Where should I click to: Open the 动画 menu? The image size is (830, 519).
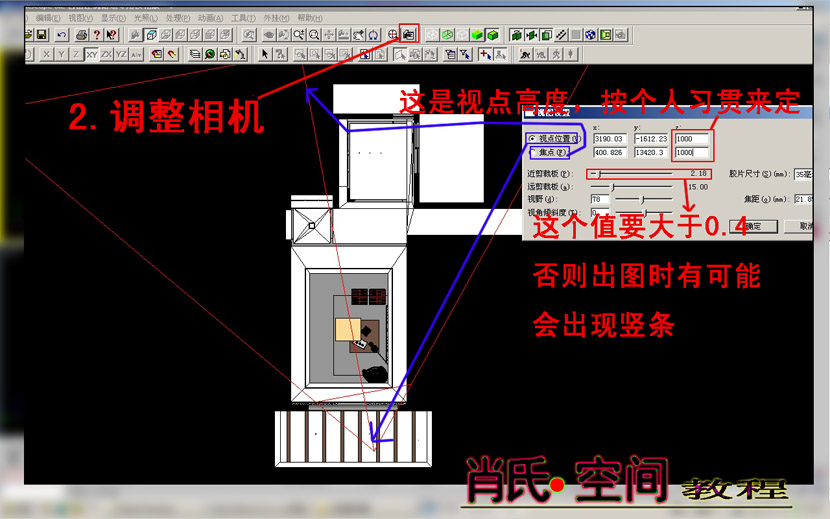click(x=210, y=19)
